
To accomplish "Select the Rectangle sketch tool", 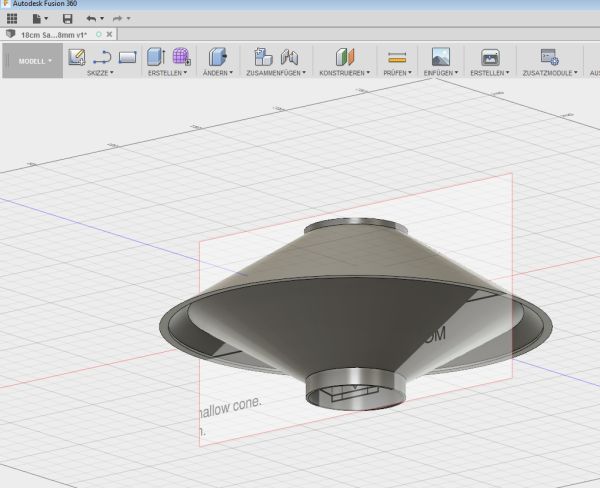I will 127,57.
